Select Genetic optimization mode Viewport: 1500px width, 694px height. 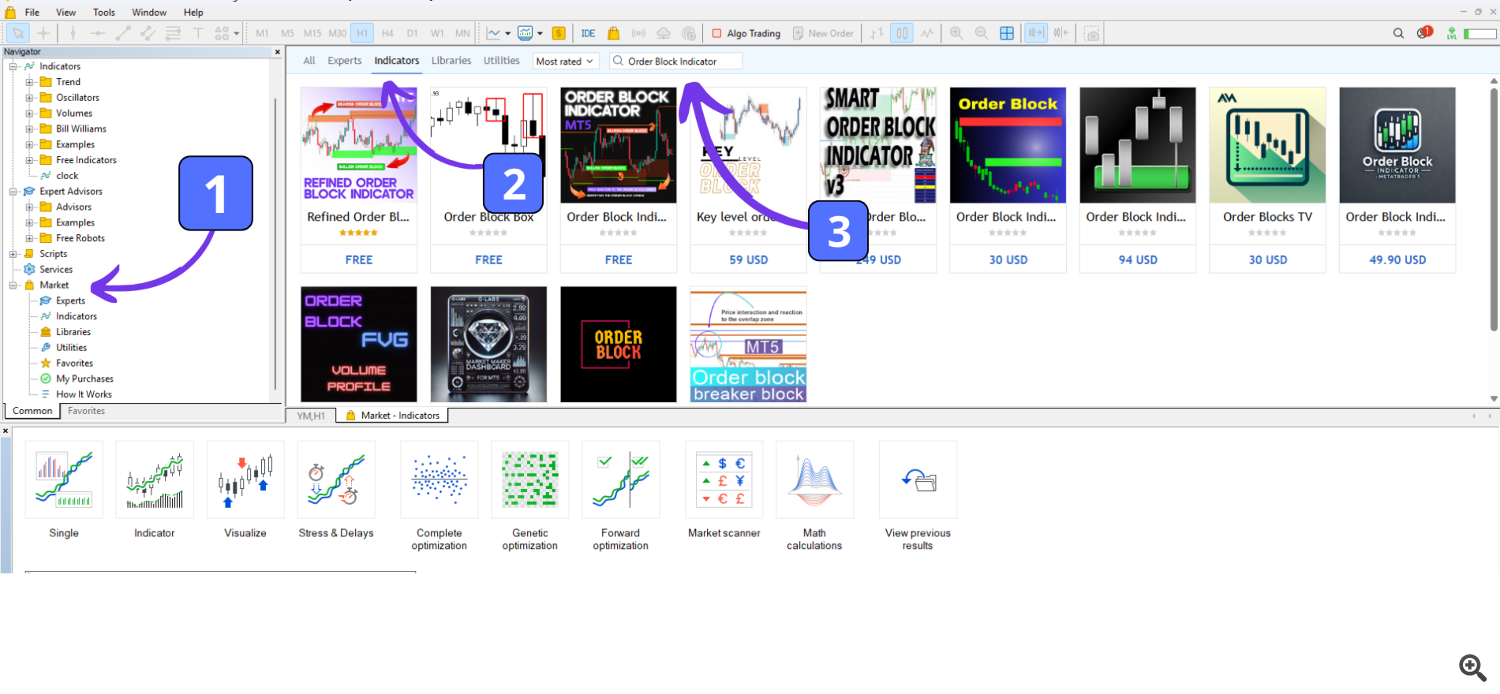tap(530, 497)
